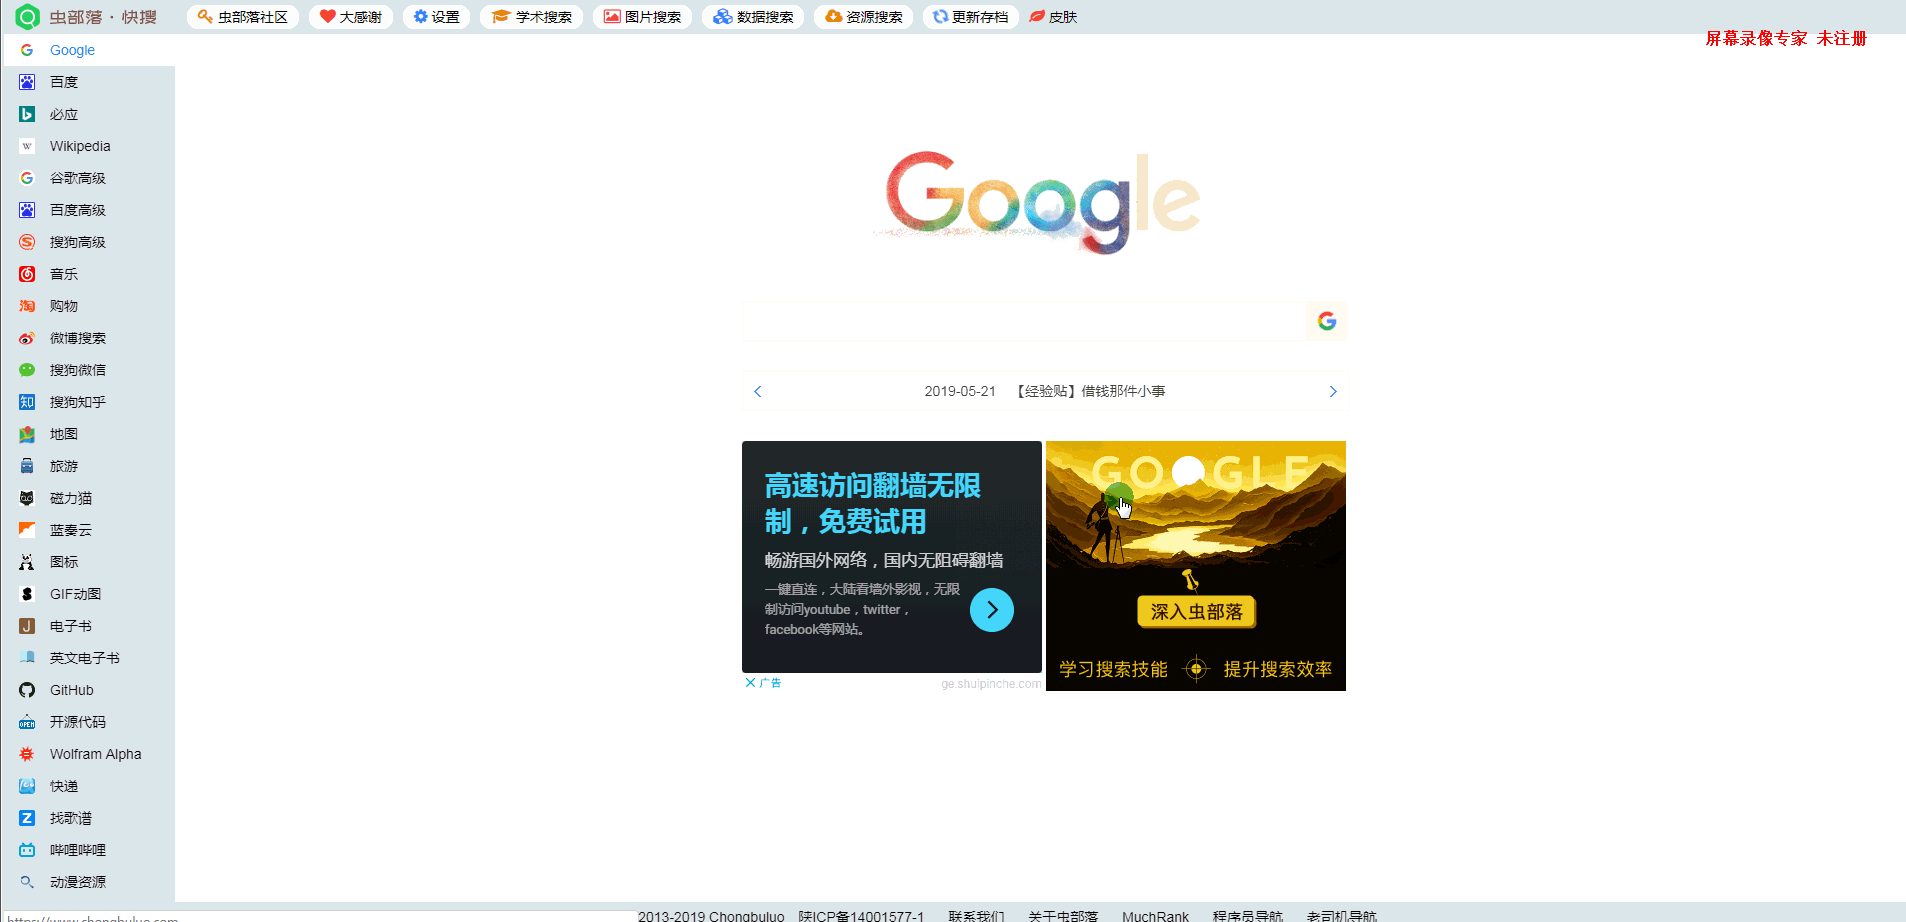Open the 大感谢 top menu item
This screenshot has height=922, width=1906.
pyautogui.click(x=351, y=17)
